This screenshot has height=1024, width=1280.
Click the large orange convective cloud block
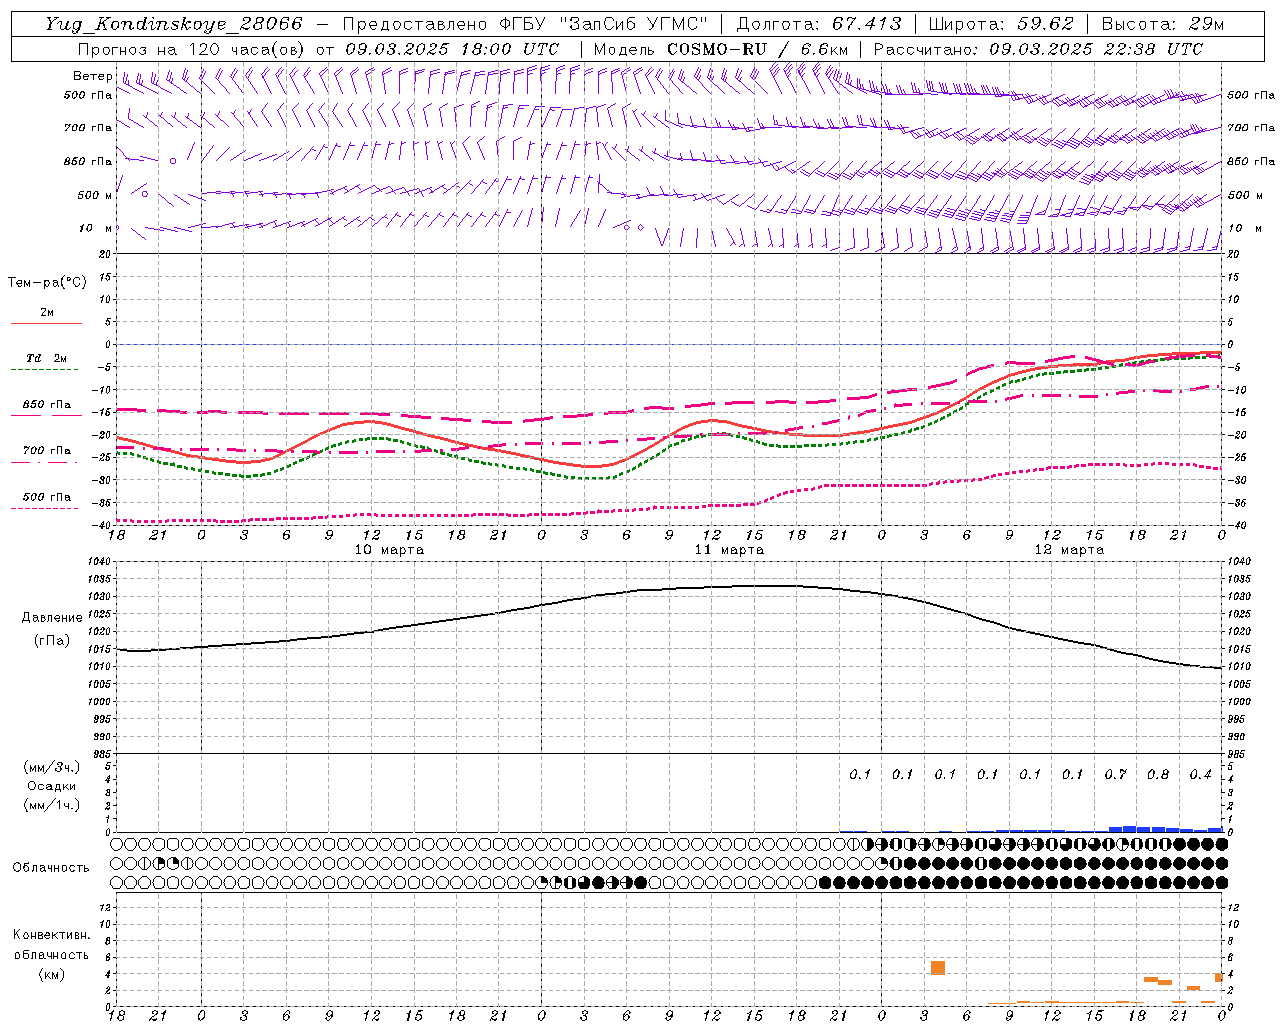pos(938,968)
